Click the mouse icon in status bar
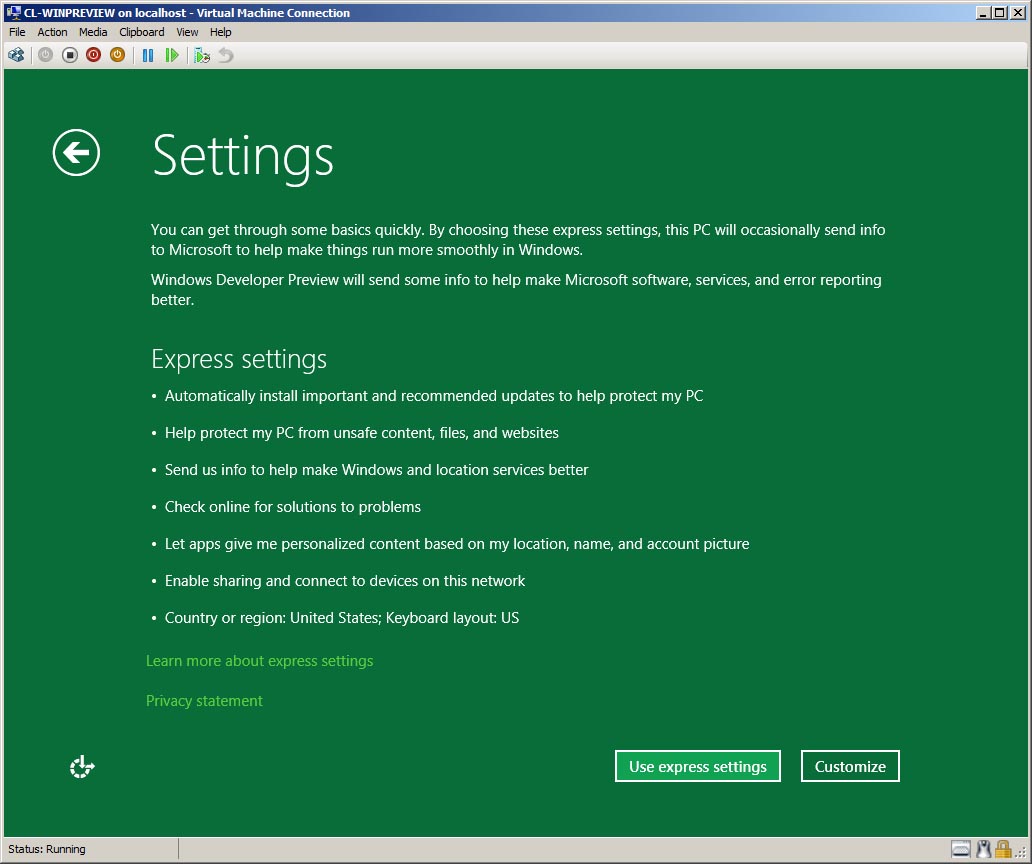Image resolution: width=1032 pixels, height=864 pixels. 983,849
